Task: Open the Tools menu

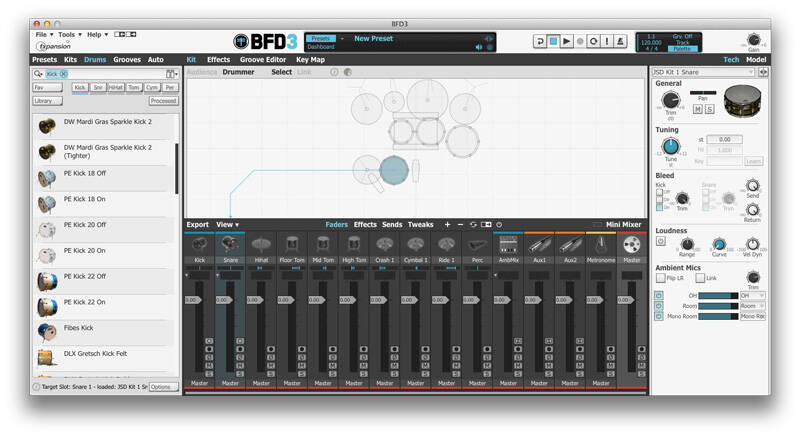Action: tap(69, 34)
